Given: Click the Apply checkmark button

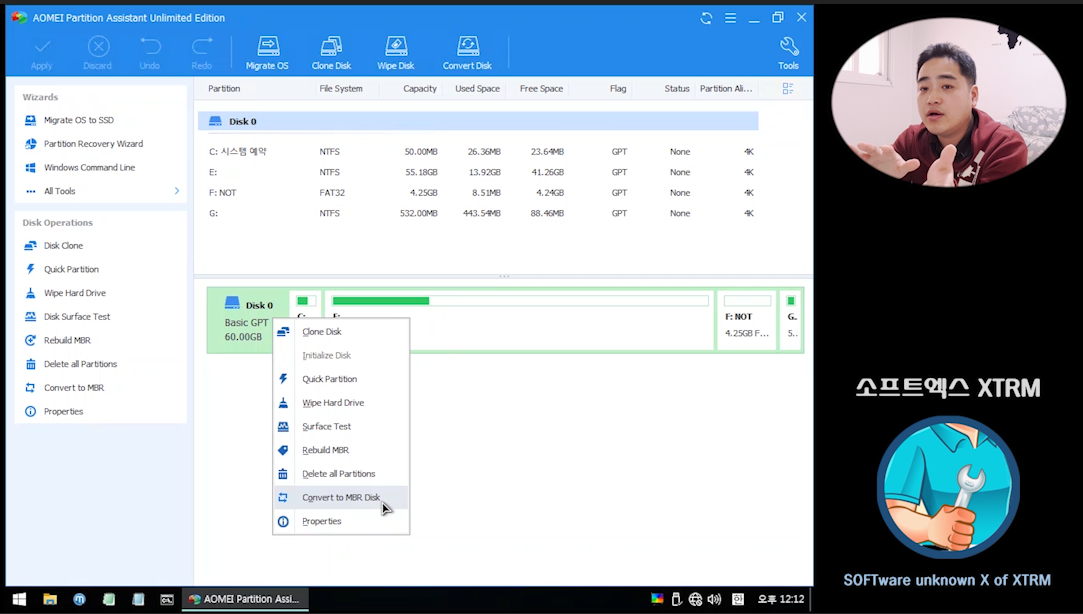Looking at the screenshot, I should [41, 53].
